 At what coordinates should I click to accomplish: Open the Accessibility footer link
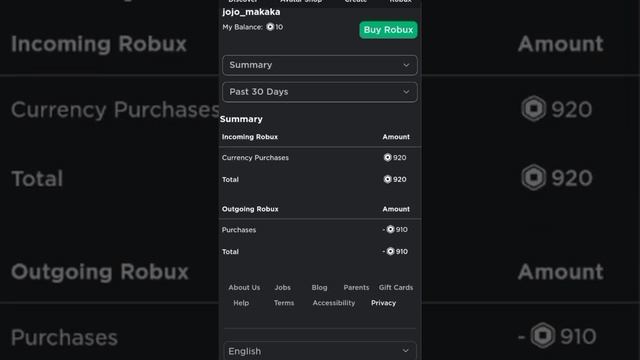pyautogui.click(x=333, y=303)
